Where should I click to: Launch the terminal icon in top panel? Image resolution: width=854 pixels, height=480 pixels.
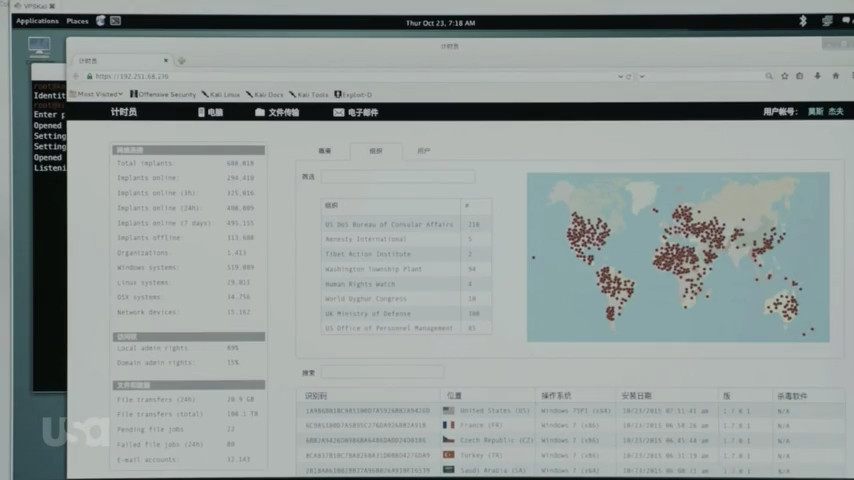tap(115, 21)
